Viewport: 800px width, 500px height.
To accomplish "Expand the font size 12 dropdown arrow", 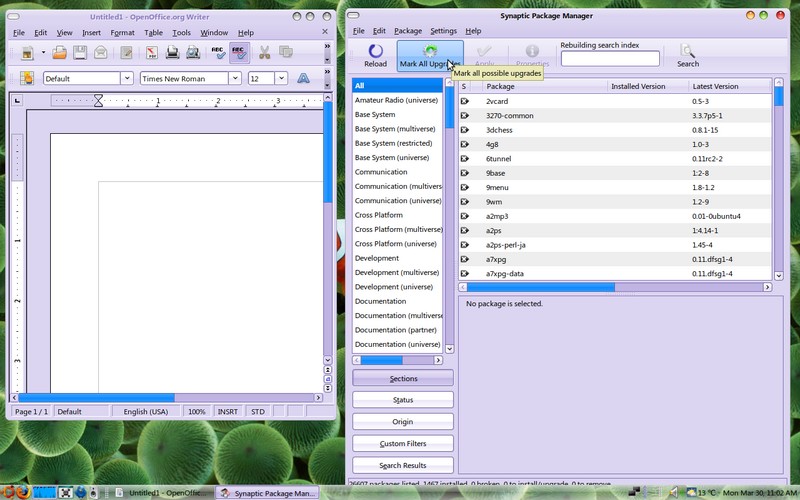I will click(x=281, y=78).
